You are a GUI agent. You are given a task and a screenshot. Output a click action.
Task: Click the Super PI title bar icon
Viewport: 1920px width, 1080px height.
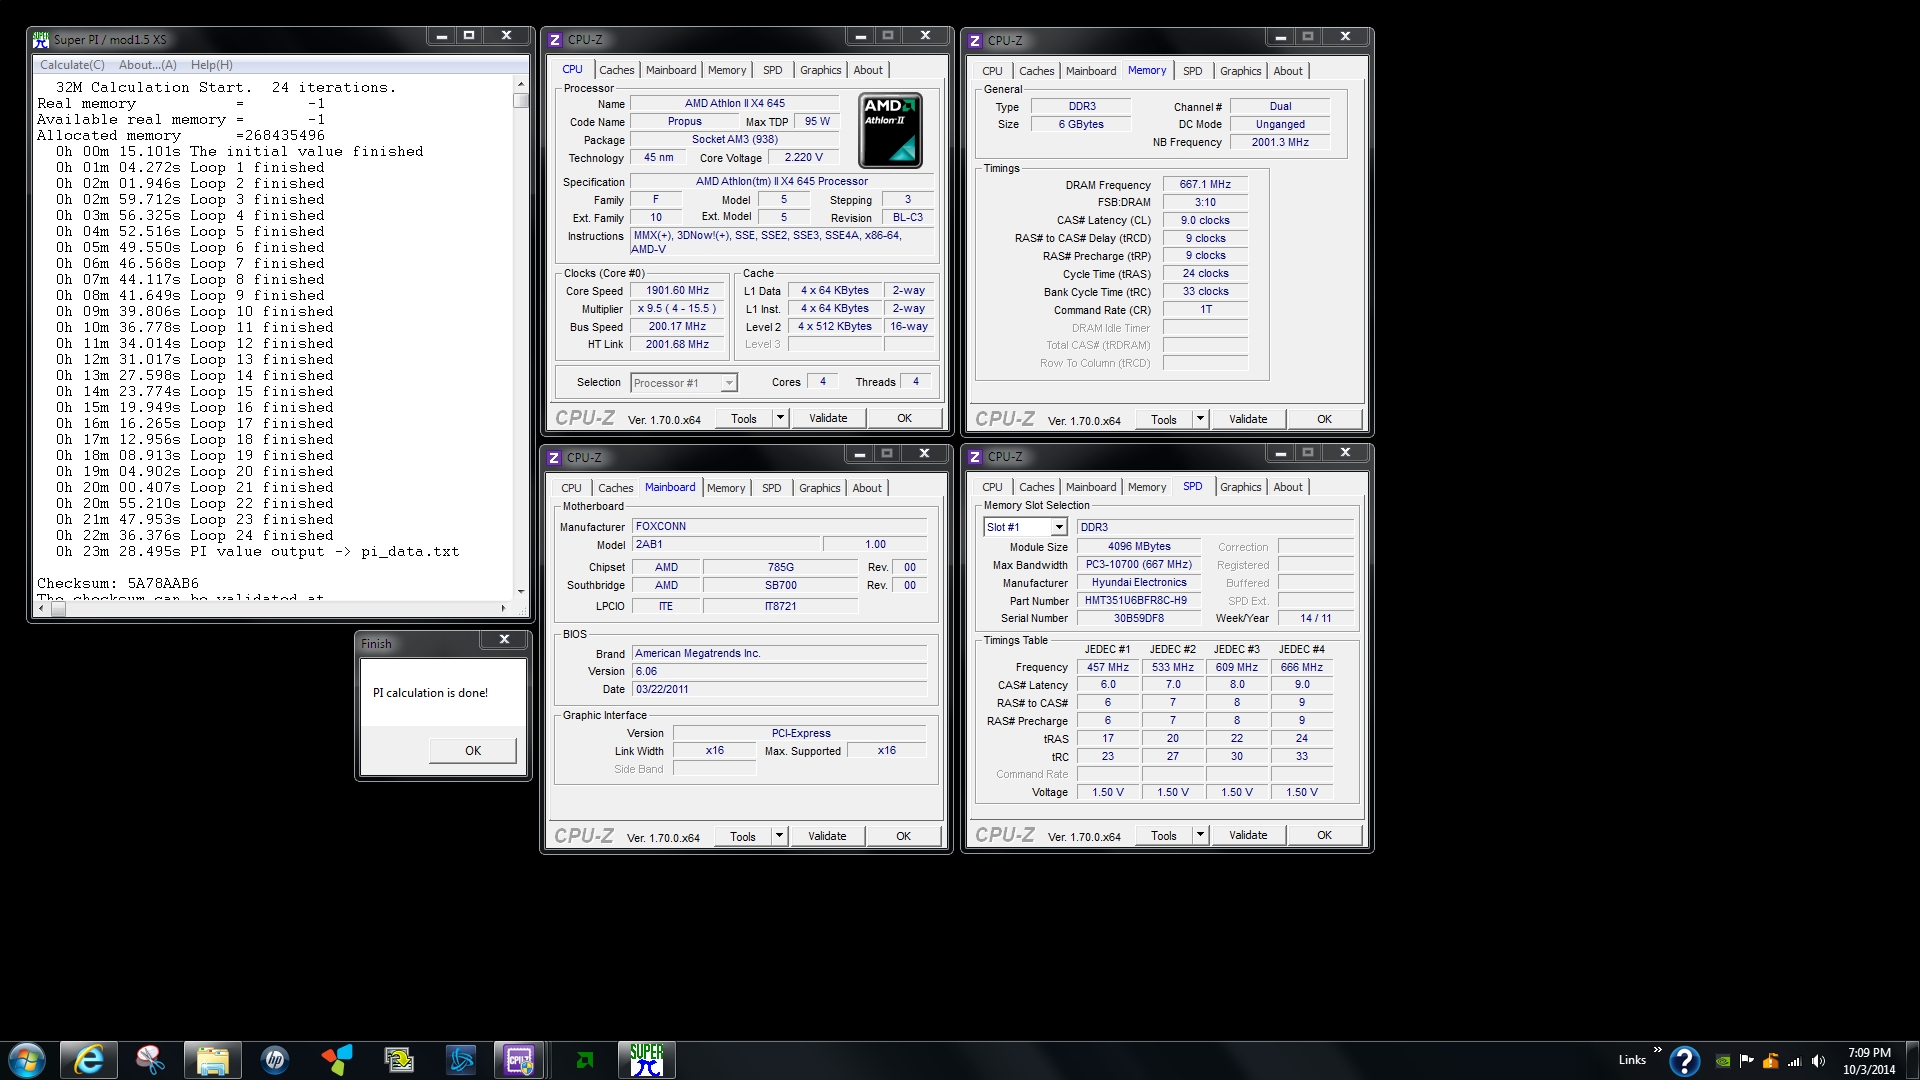tap(41, 40)
